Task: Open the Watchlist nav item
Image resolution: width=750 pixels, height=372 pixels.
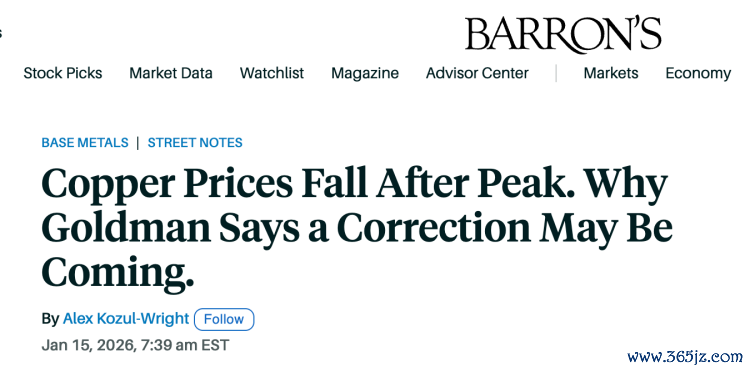Action: click(272, 73)
